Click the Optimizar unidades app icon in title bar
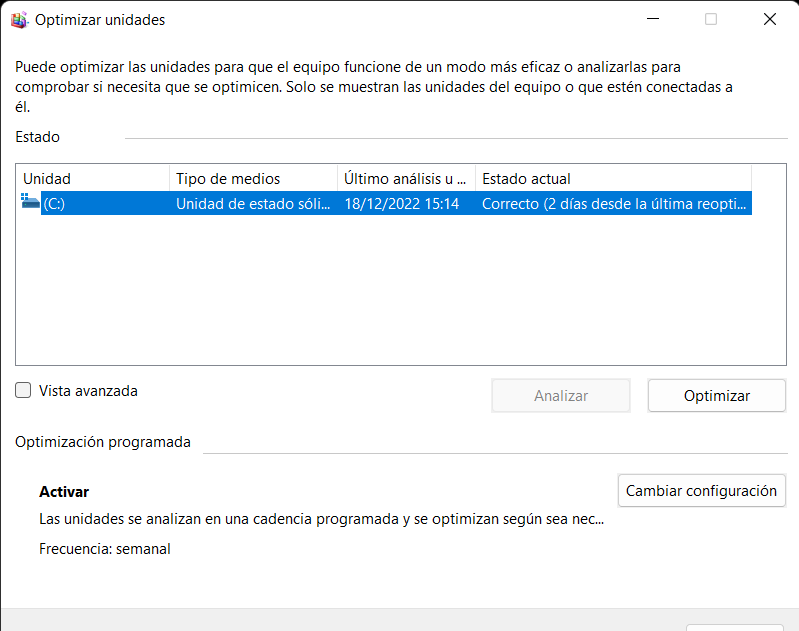 tap(19, 20)
